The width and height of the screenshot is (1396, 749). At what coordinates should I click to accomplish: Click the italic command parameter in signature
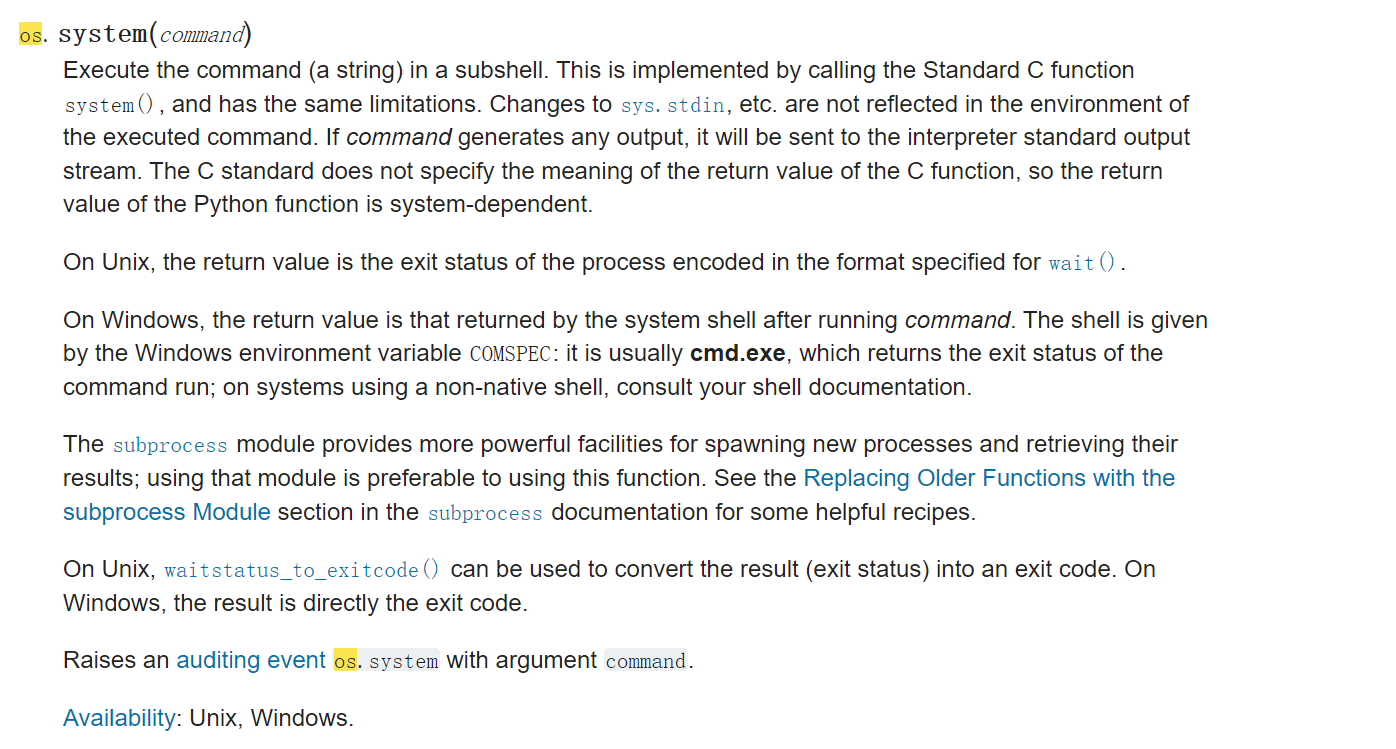[201, 35]
